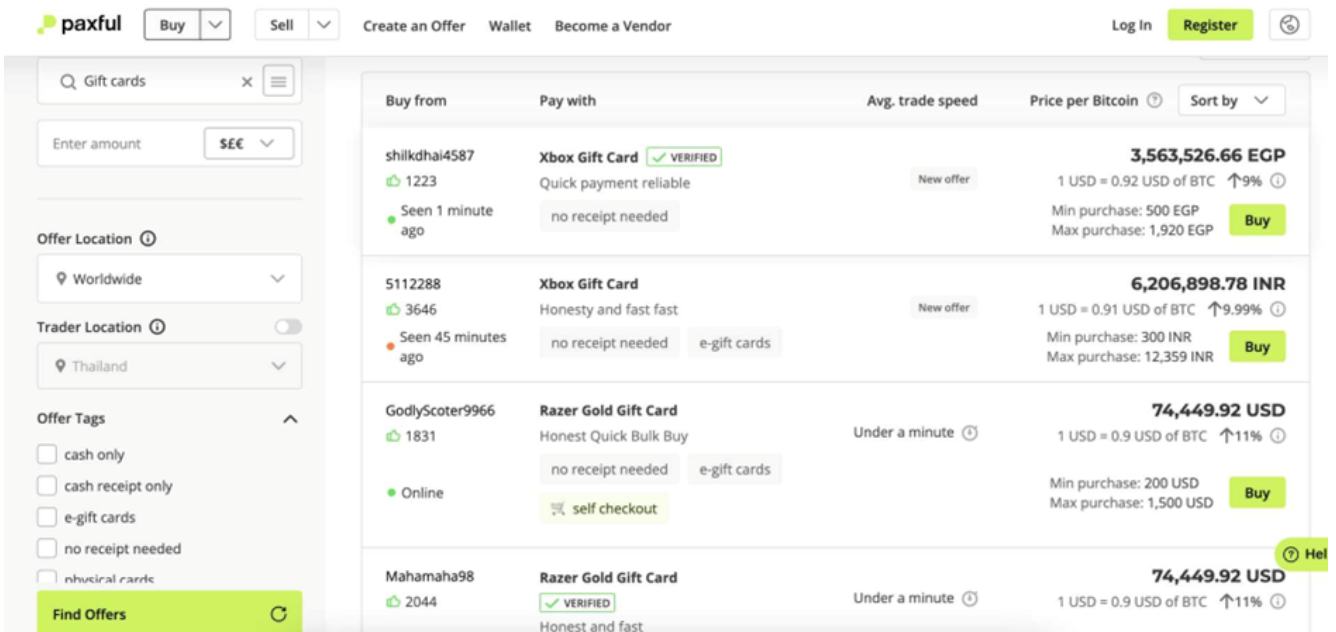This screenshot has height=632, width=1336.
Task: Click the Sell tab in header
Action: click(x=282, y=26)
